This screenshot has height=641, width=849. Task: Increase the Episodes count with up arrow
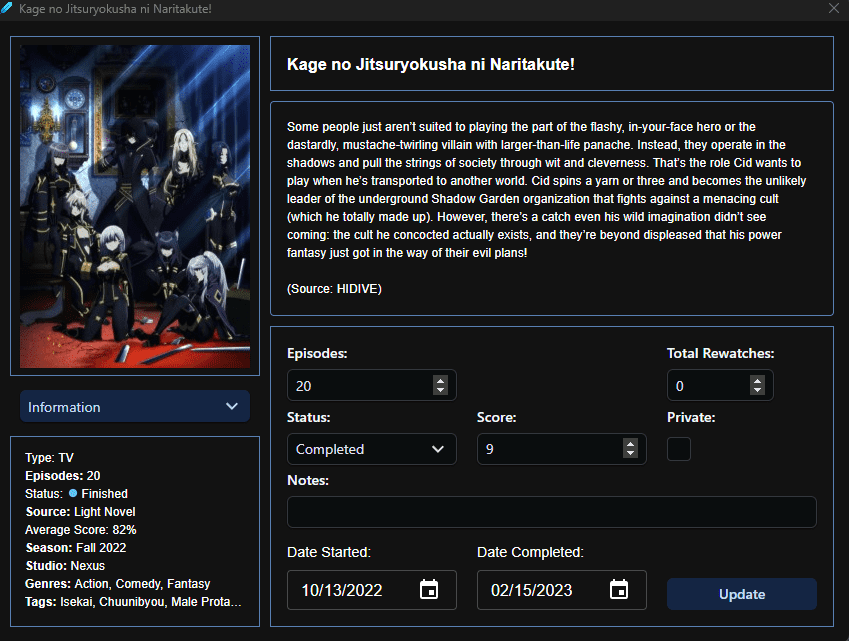(440, 381)
